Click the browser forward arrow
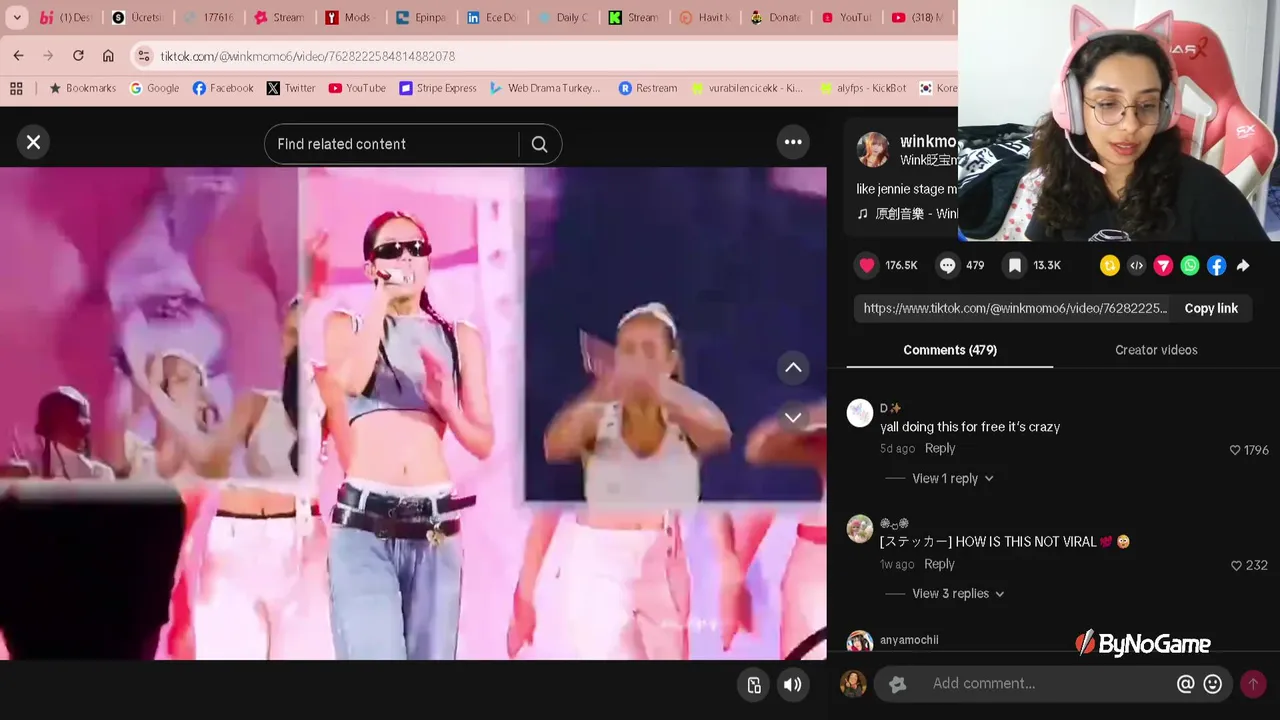This screenshot has height=720, width=1280. click(x=48, y=56)
